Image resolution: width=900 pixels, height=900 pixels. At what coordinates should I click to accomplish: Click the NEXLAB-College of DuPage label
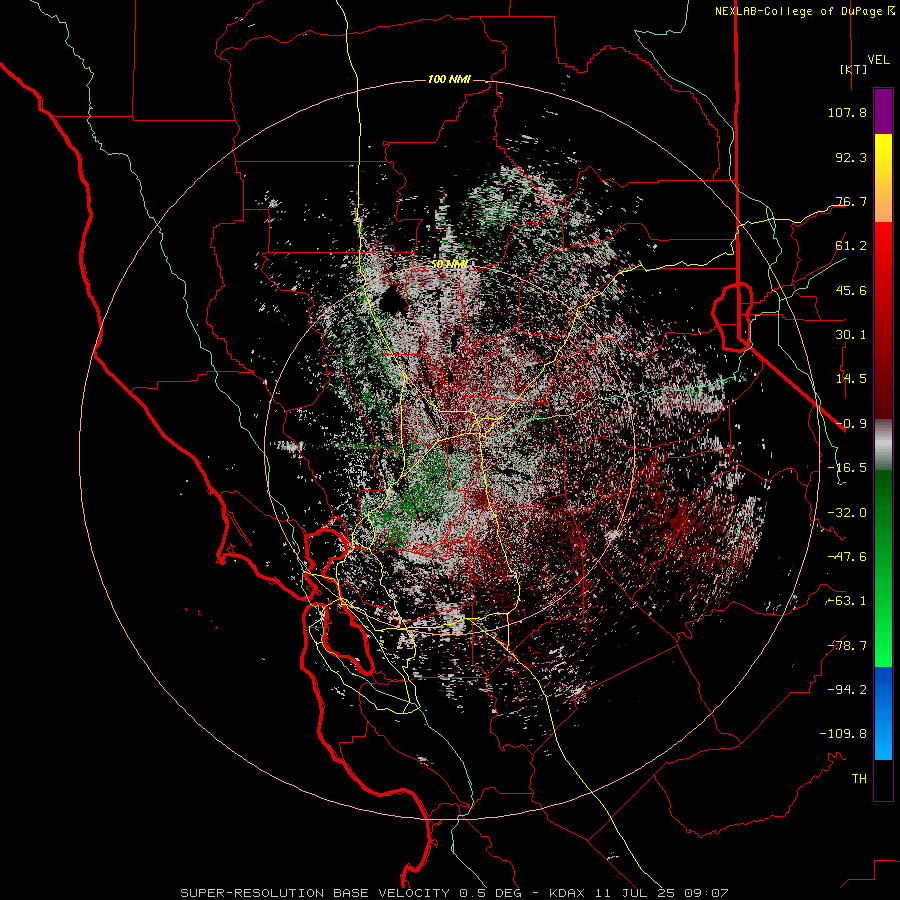pyautogui.click(x=804, y=11)
